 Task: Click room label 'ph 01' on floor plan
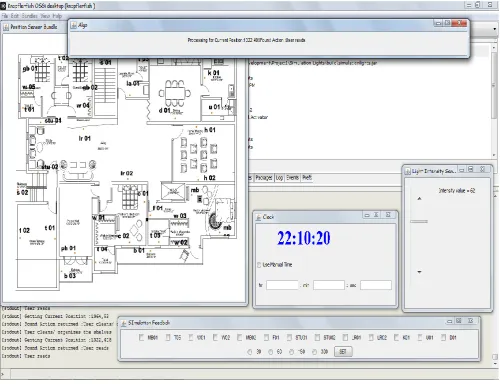click(x=68, y=248)
